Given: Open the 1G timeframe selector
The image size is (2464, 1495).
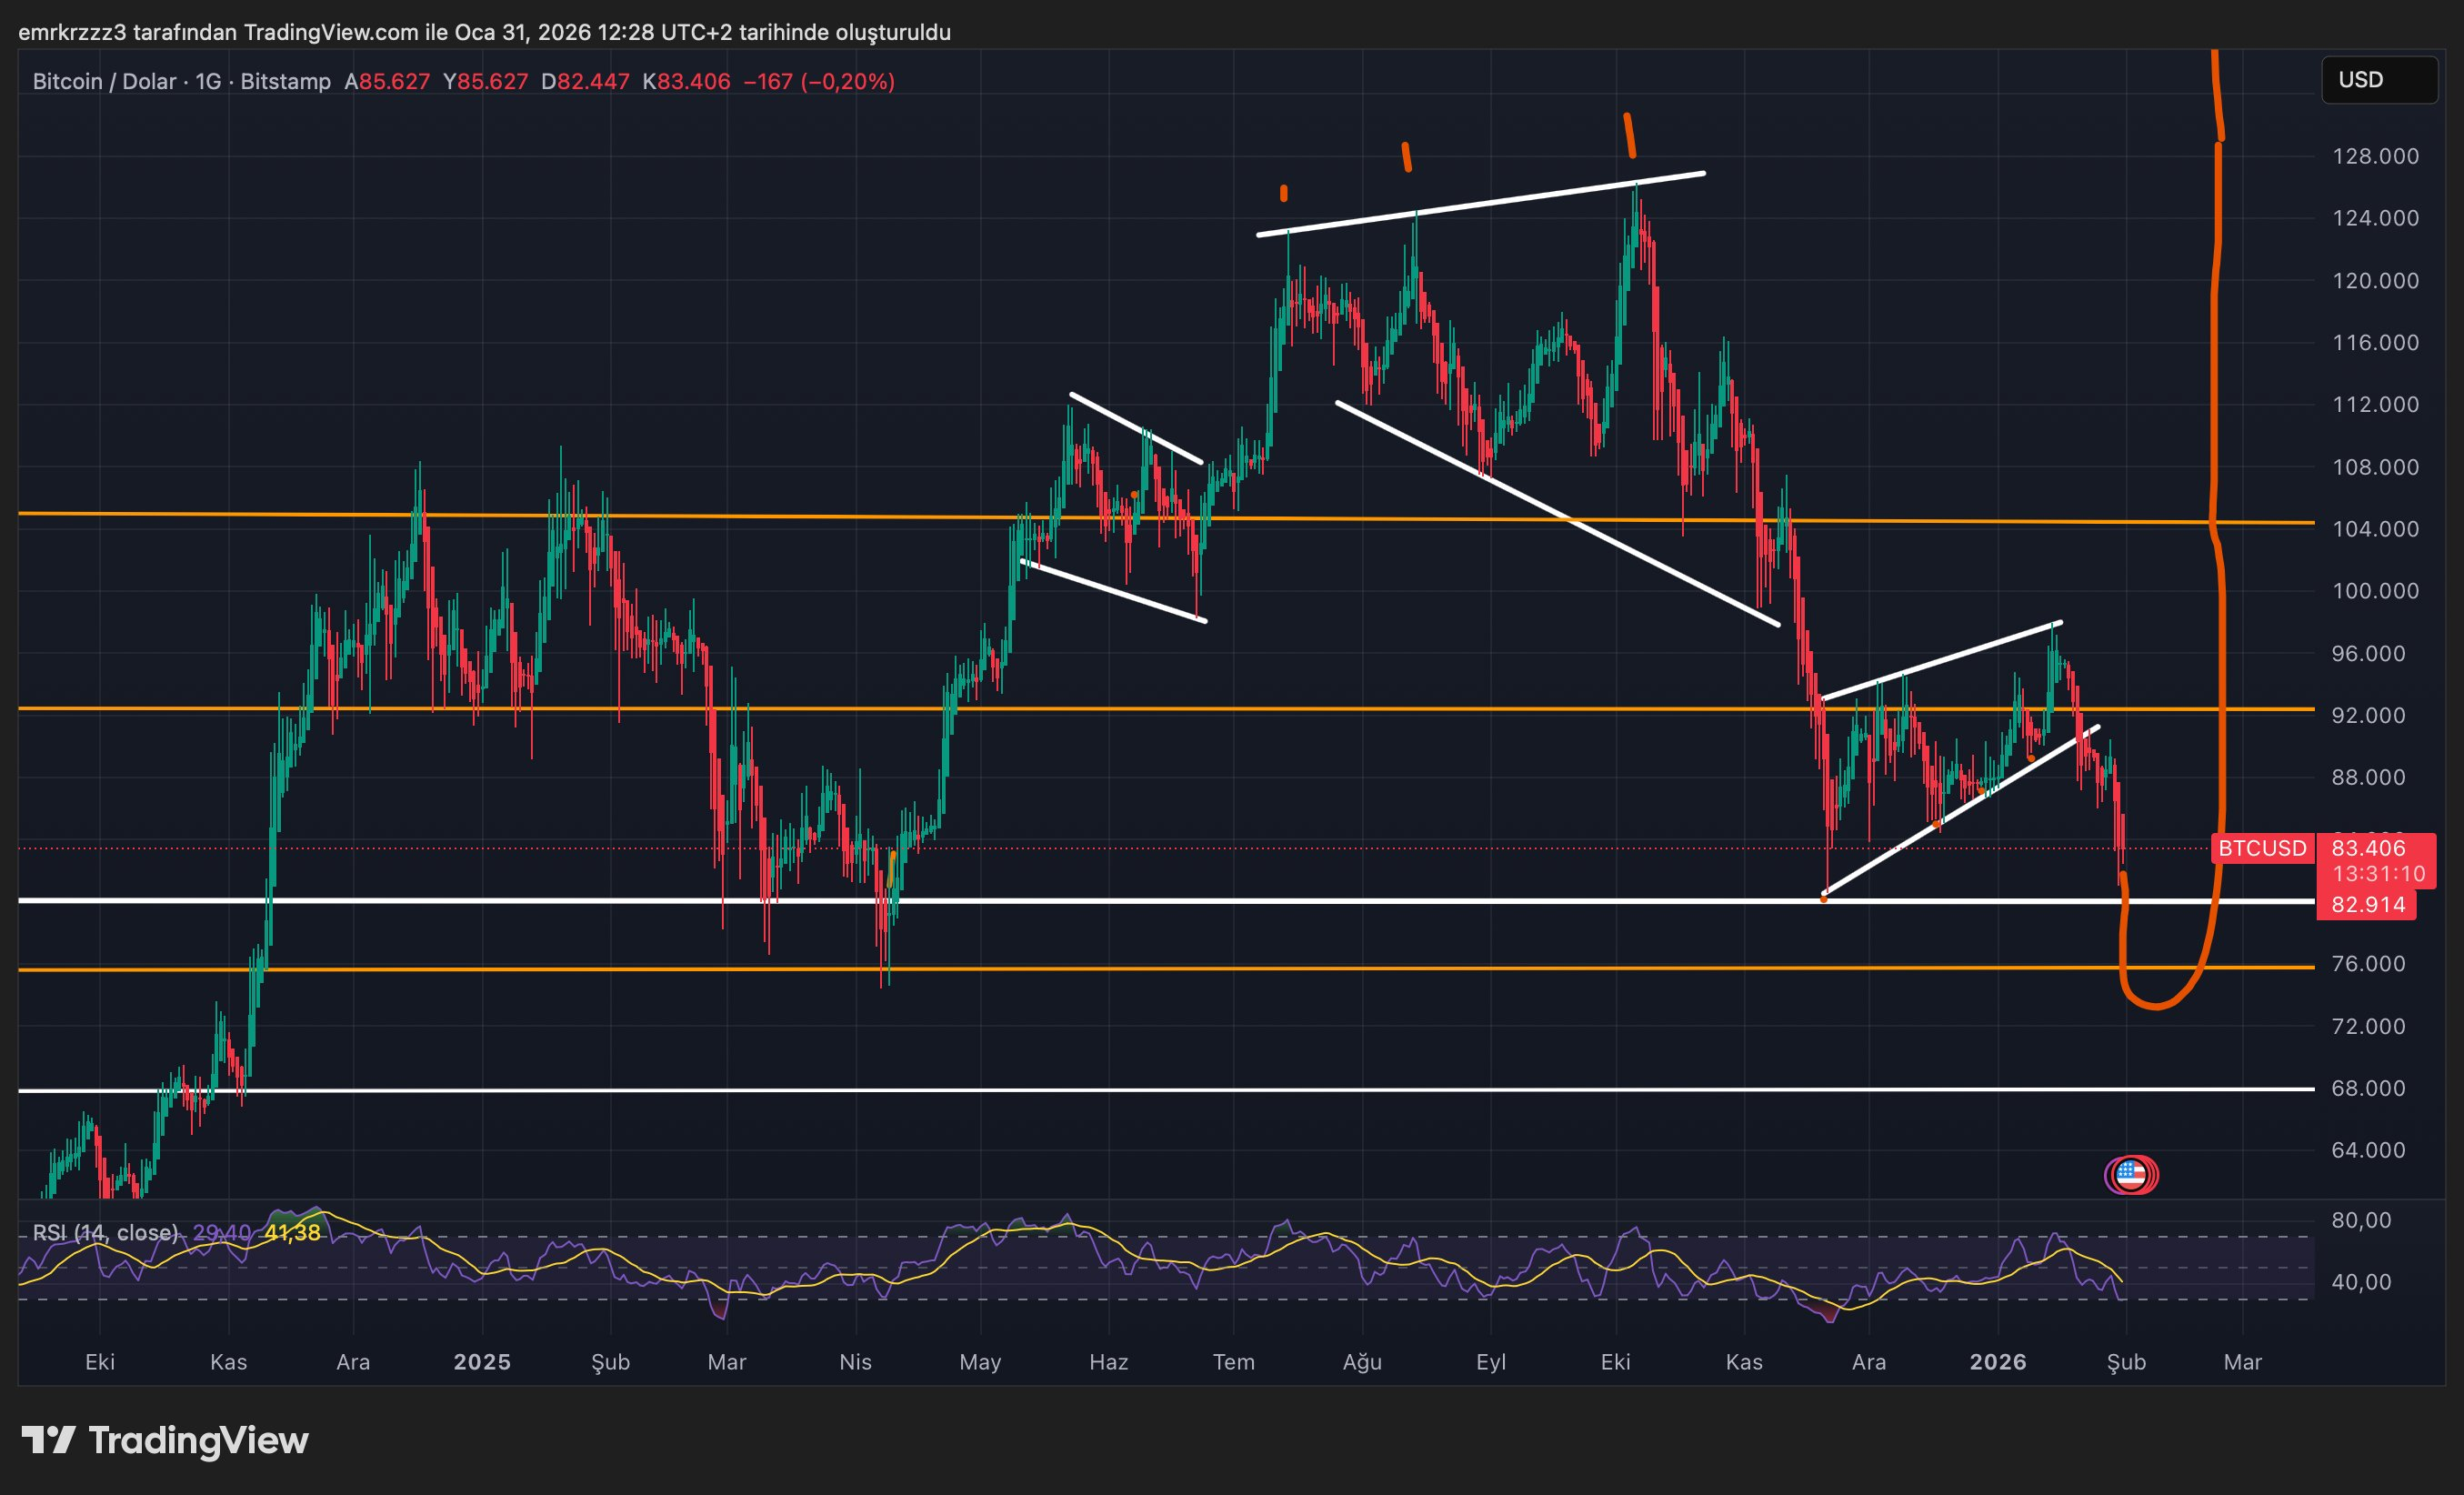Looking at the screenshot, I should coord(207,82).
